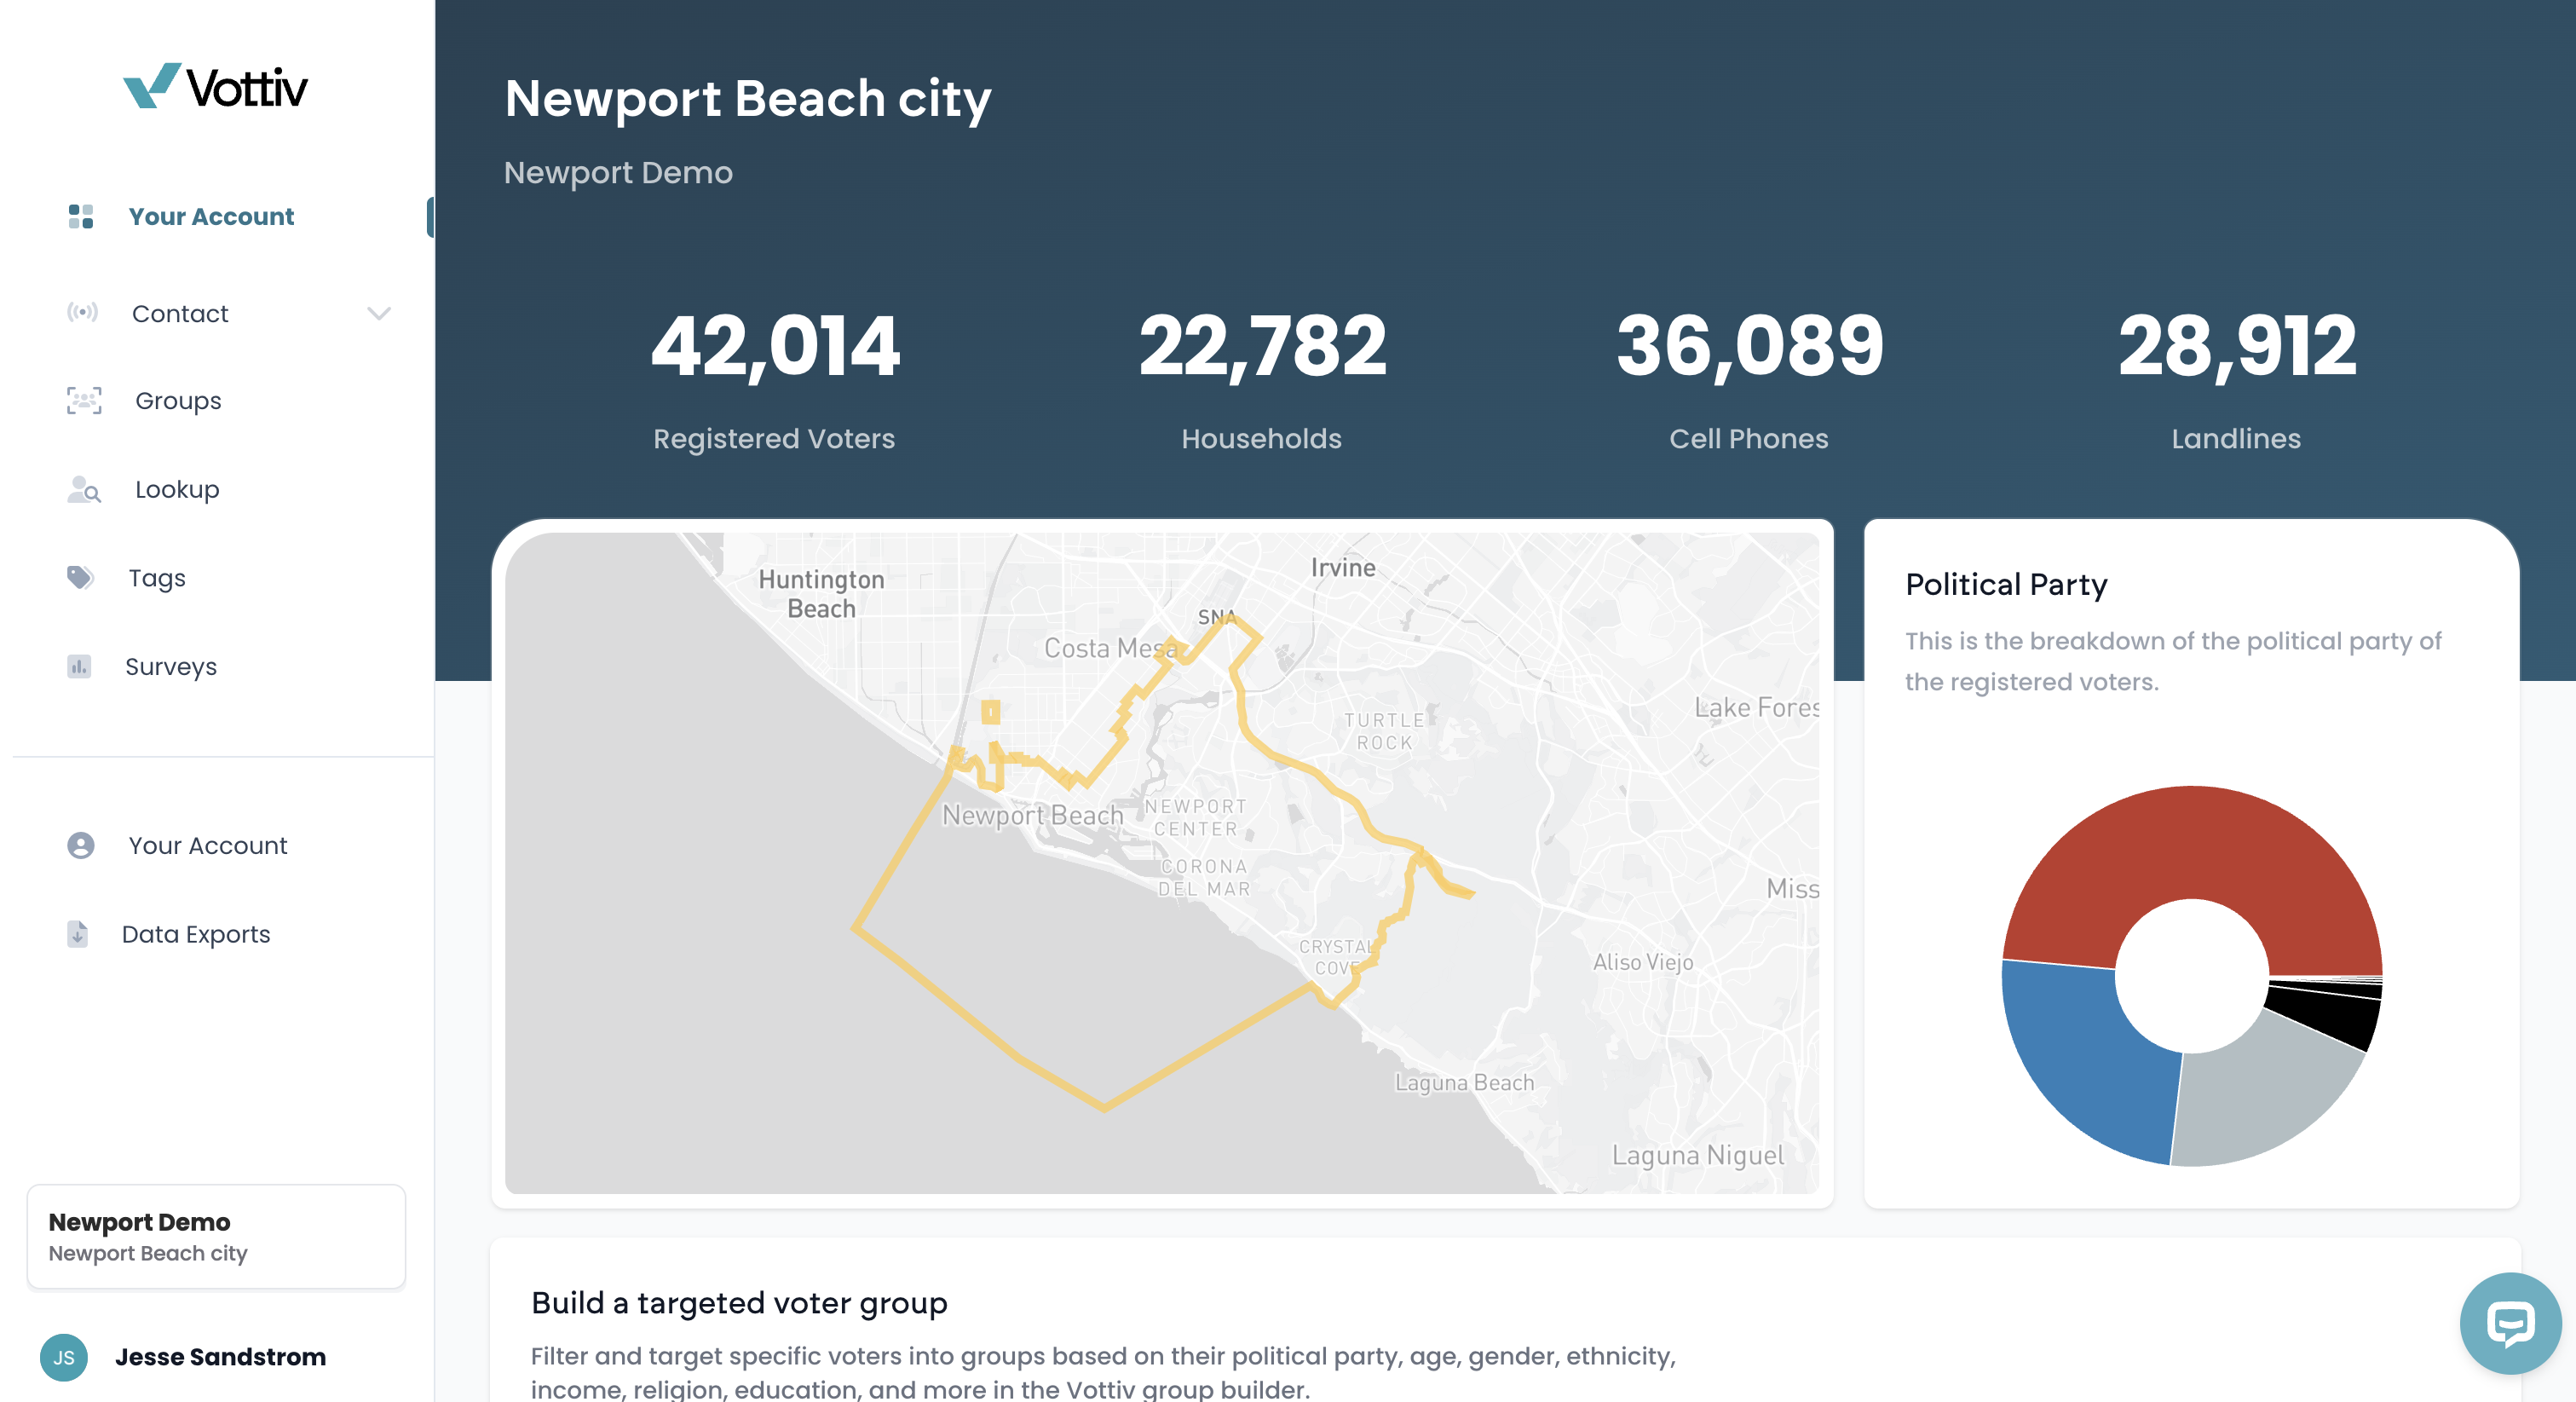The height and width of the screenshot is (1402, 2576).
Task: Click the Political Party card title
Action: point(2006,585)
